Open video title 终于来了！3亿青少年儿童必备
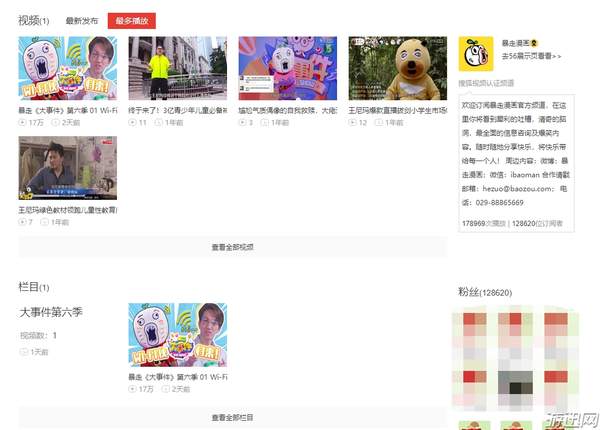 pos(178,111)
